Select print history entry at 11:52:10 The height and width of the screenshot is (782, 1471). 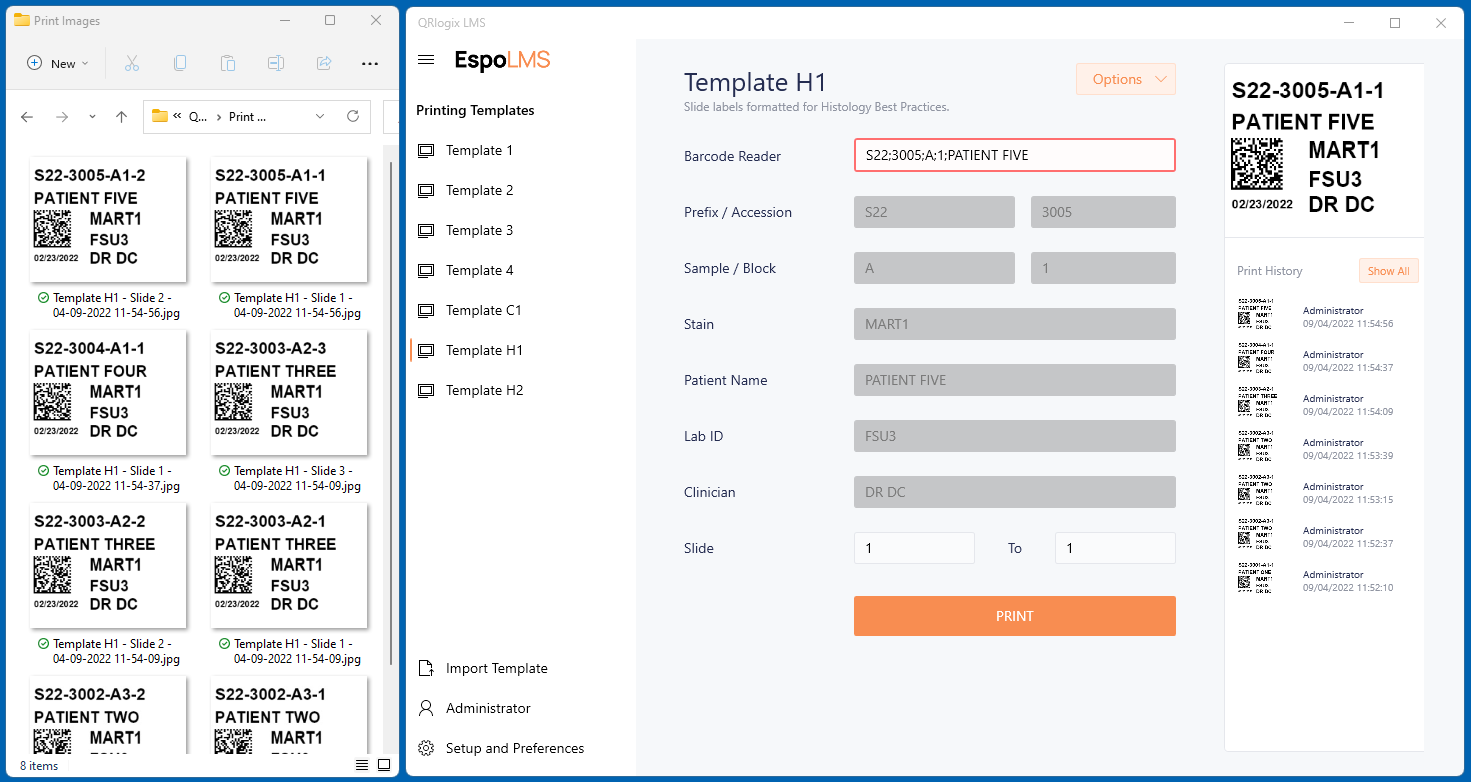[1326, 580]
